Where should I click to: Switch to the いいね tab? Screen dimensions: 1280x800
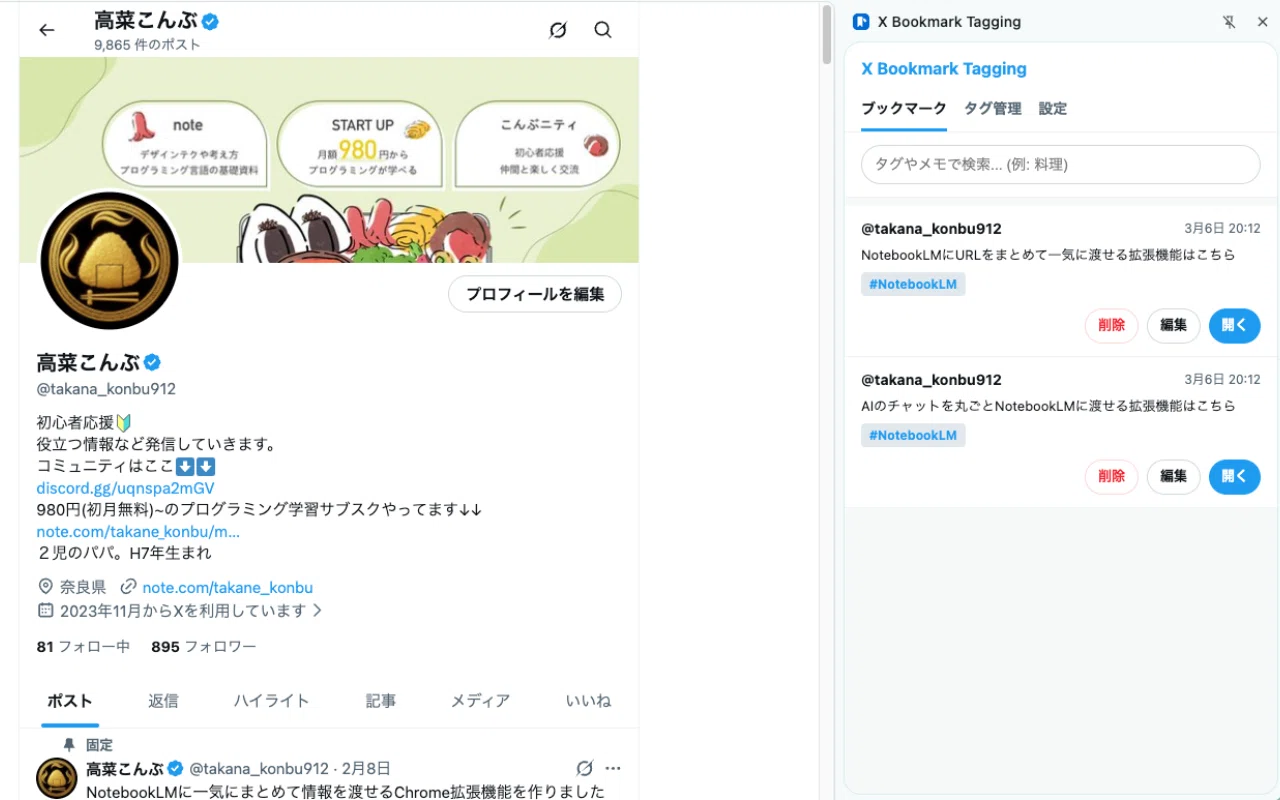tap(588, 701)
